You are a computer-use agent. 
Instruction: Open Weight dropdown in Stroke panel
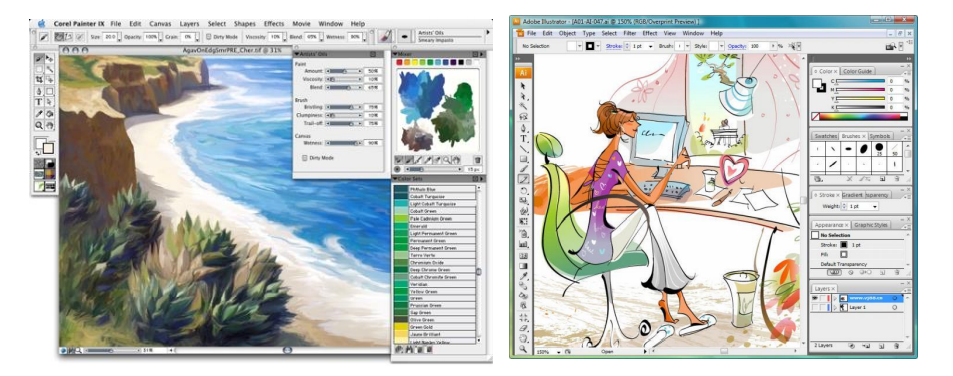[875, 207]
